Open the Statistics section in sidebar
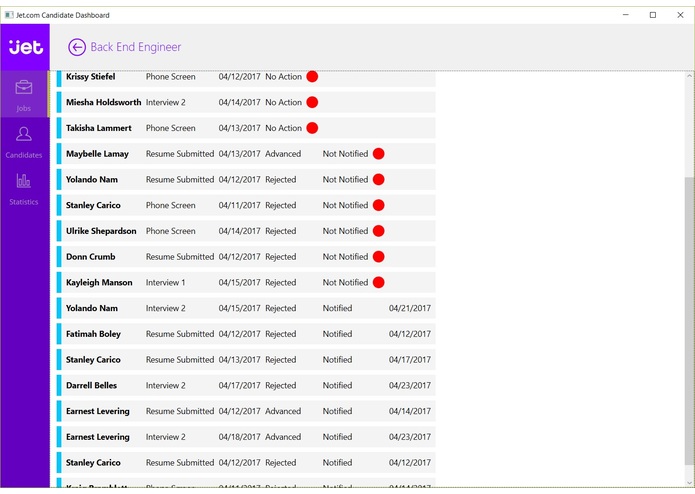 (24, 189)
